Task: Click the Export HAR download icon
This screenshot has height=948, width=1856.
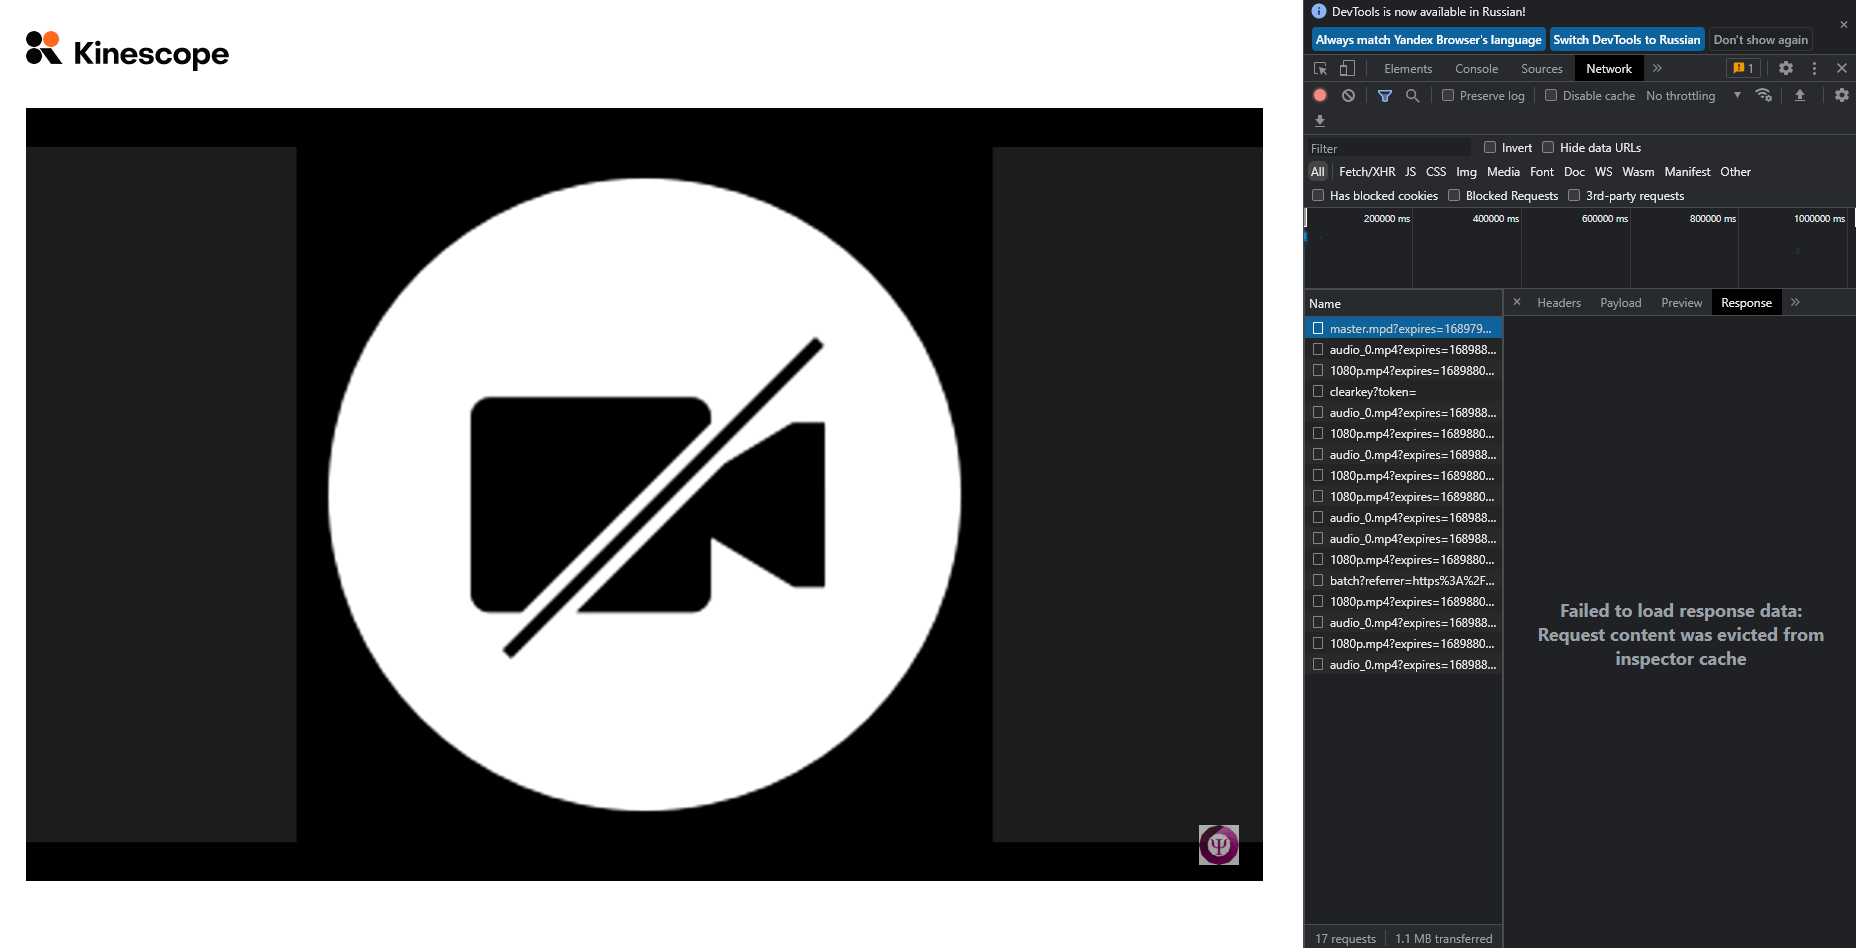Action: click(x=1320, y=120)
